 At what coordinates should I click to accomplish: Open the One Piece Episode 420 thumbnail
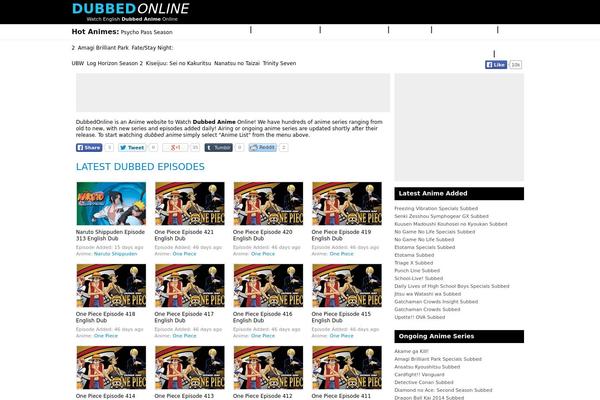pyautogui.click(x=268, y=204)
